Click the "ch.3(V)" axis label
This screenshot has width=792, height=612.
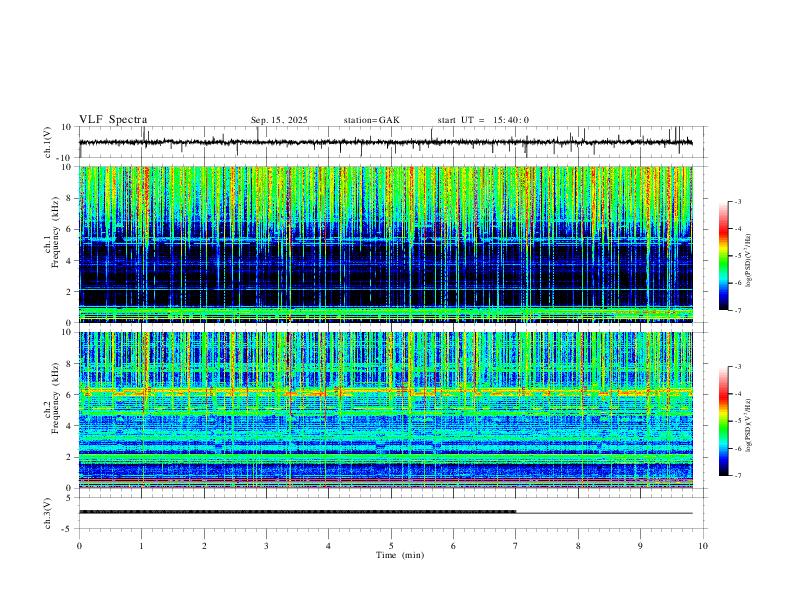(x=48, y=513)
